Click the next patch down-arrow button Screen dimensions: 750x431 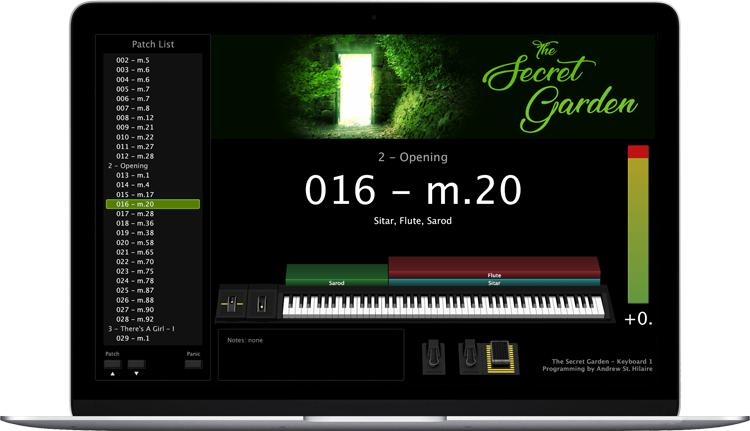136,365
